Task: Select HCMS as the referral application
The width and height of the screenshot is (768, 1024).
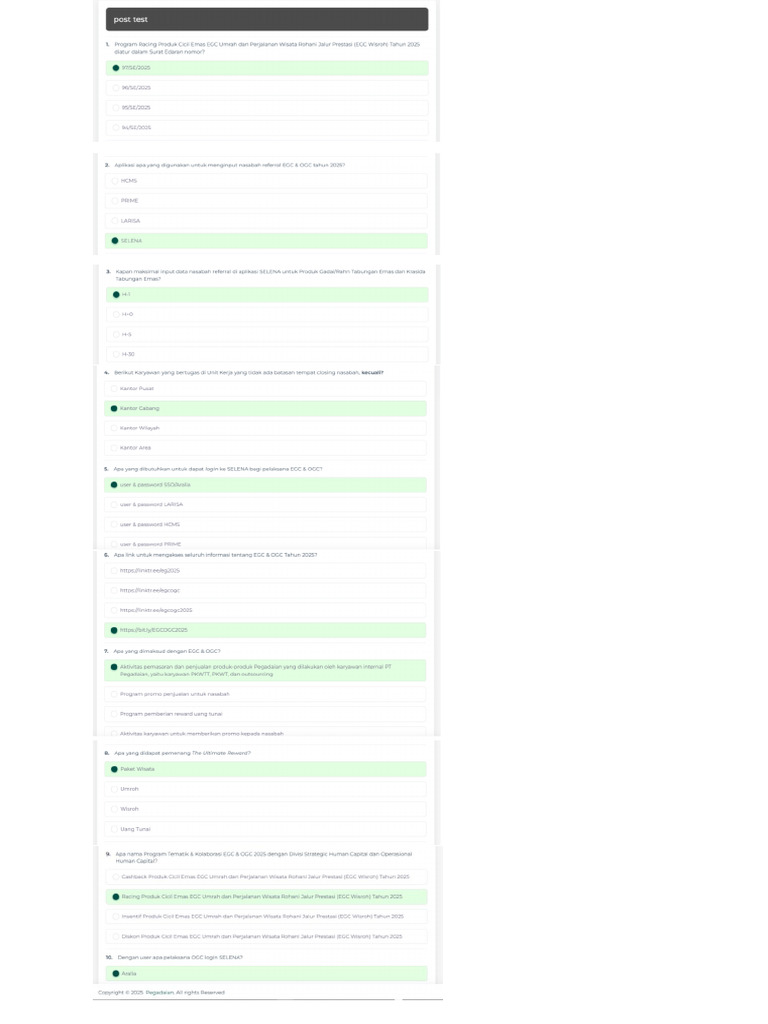Action: point(266,181)
